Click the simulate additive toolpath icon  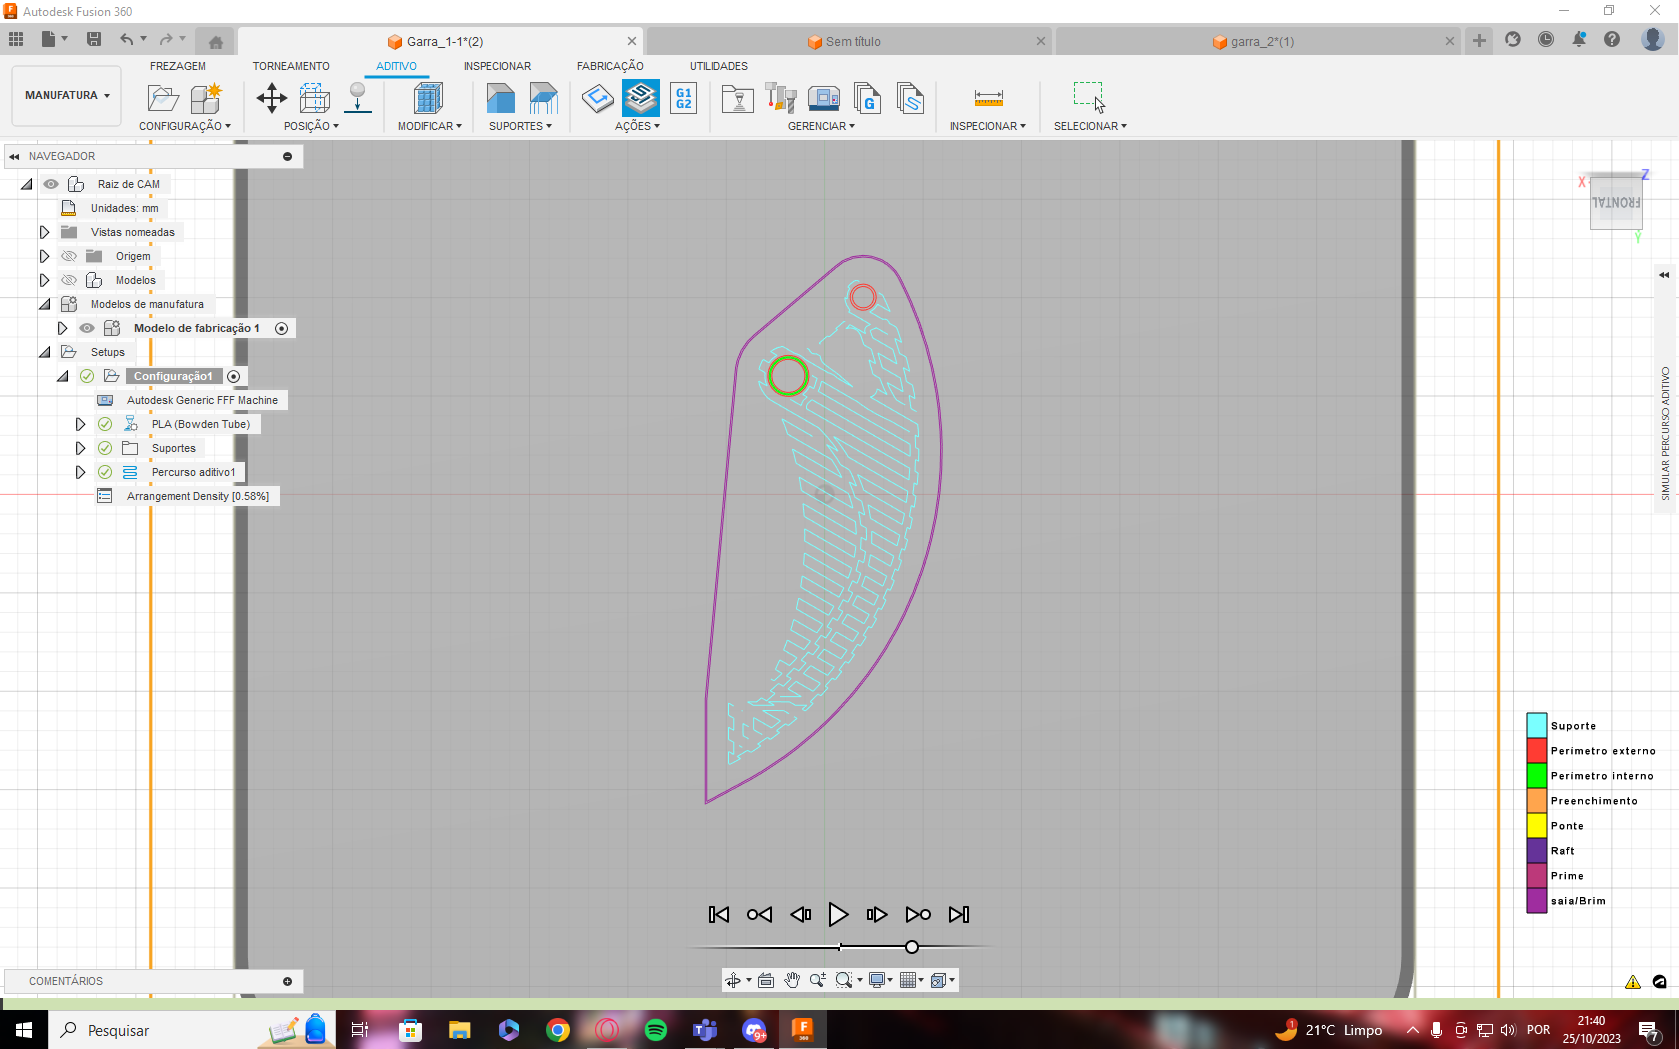click(x=641, y=98)
